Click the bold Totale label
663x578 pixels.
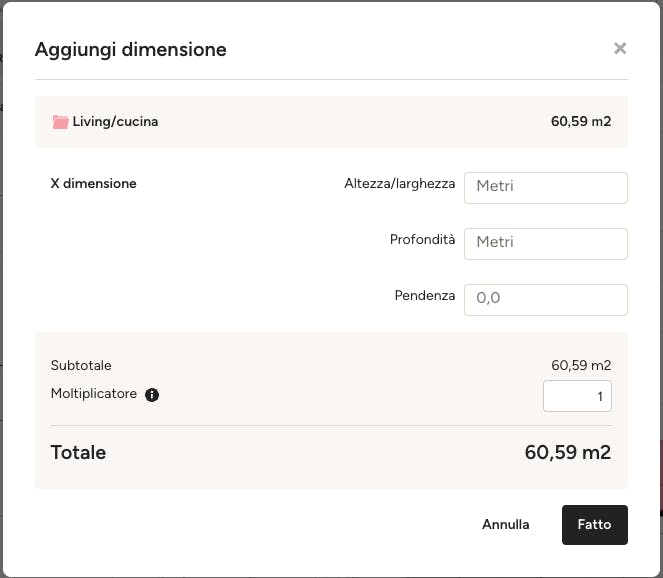pos(78,452)
